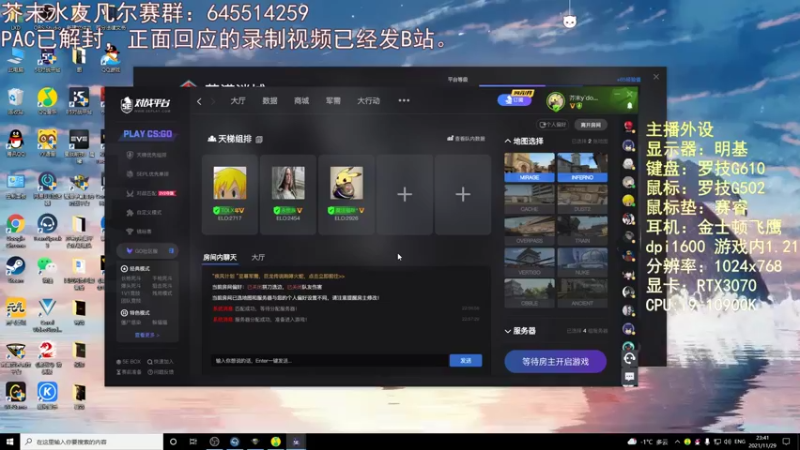Screen dimensions: 800x450
Task: Open the feedback question-mark item
Action: [x=161, y=372]
